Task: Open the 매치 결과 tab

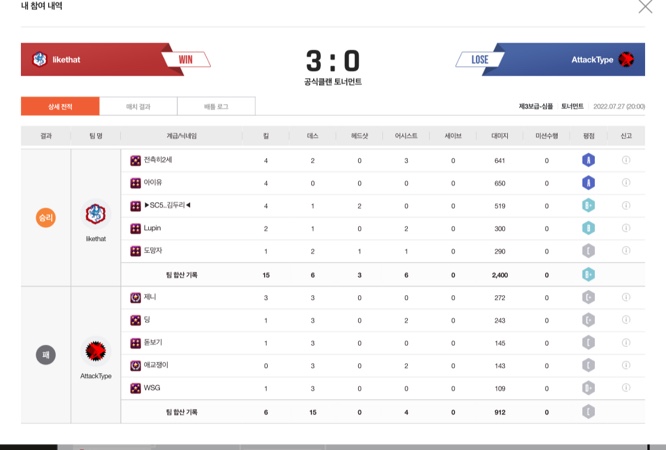Action: 138,106
